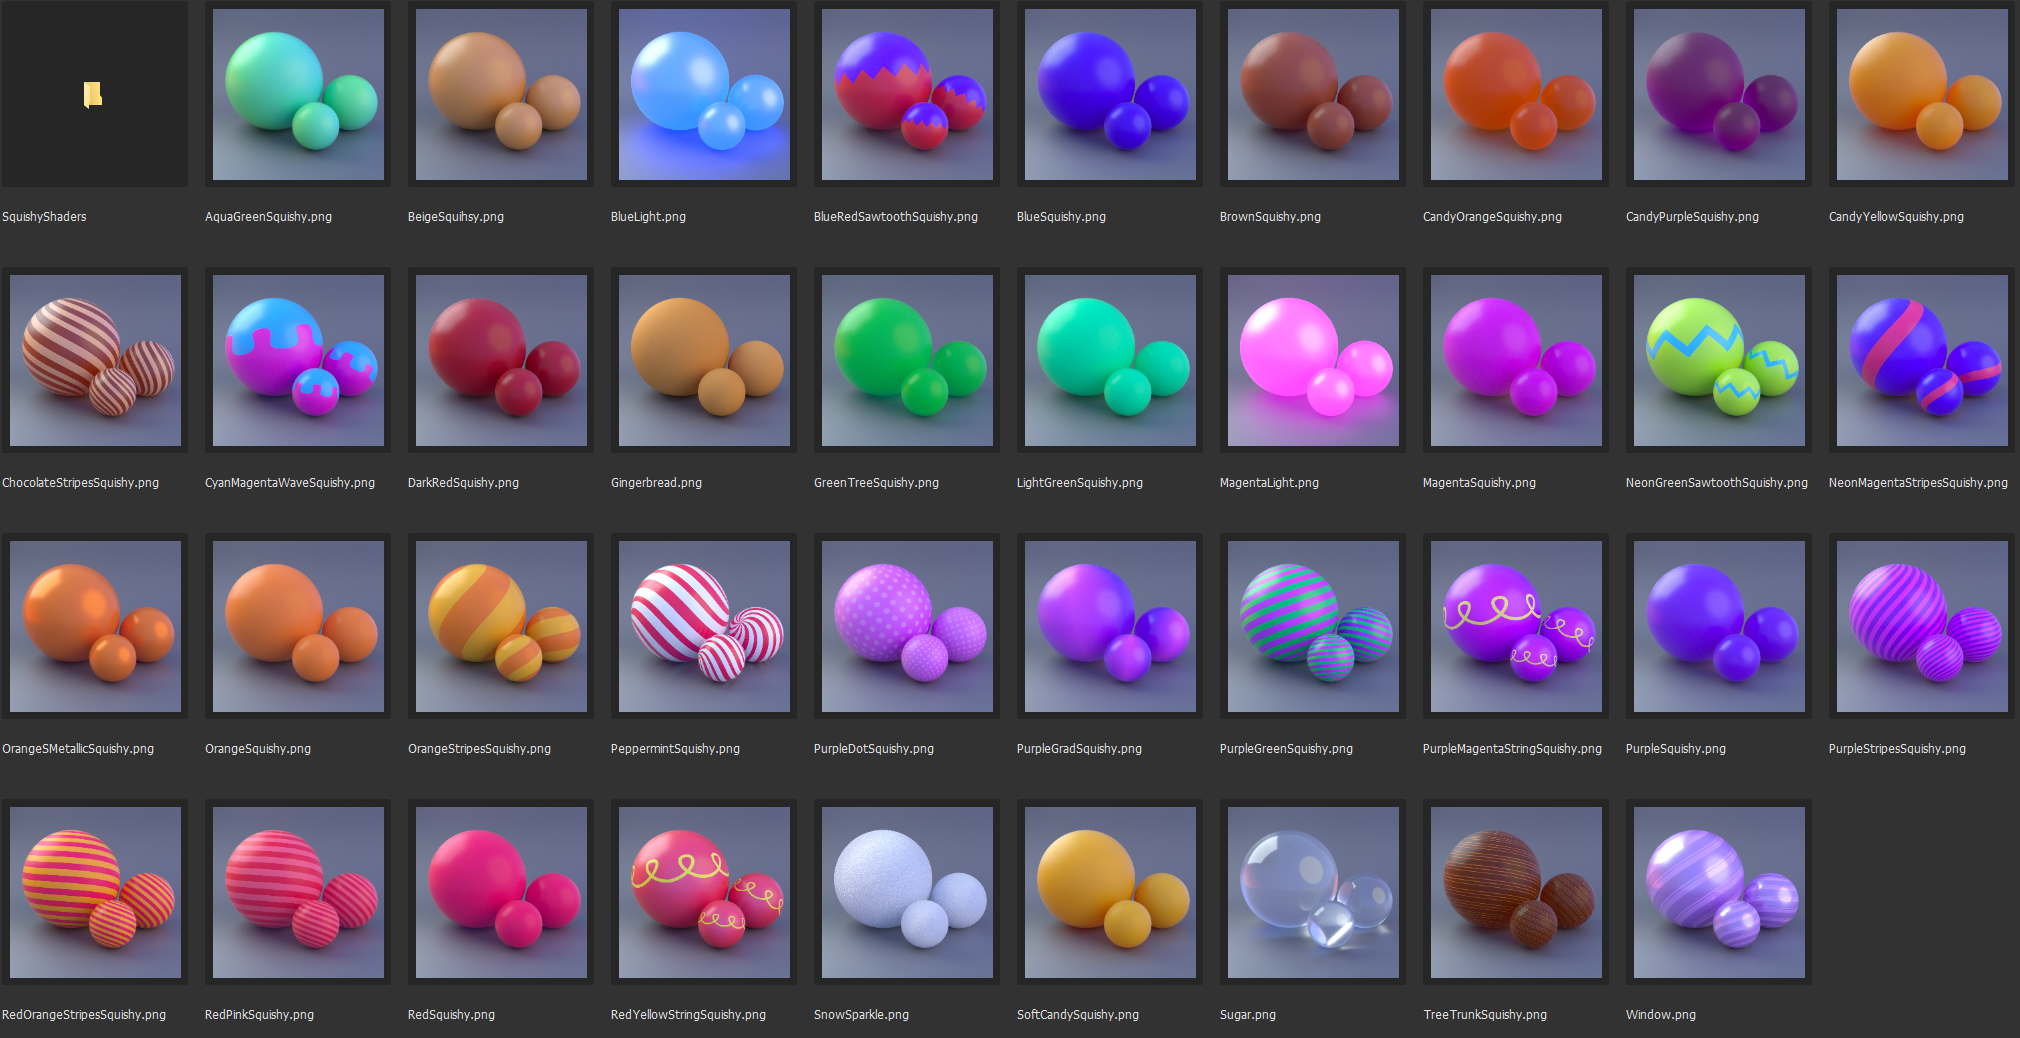Click the RedOrangeStripesSquishy.png file name
Viewport: 2020px width, 1038px height.
84,1015
